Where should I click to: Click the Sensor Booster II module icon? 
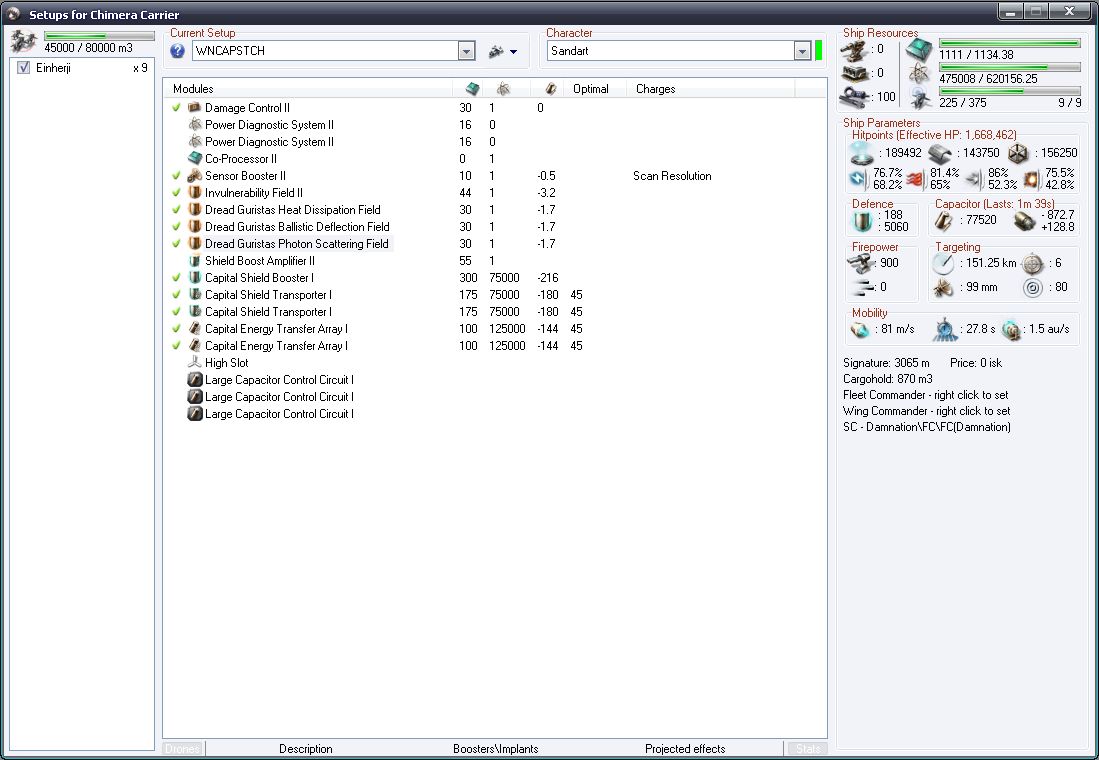tap(195, 175)
